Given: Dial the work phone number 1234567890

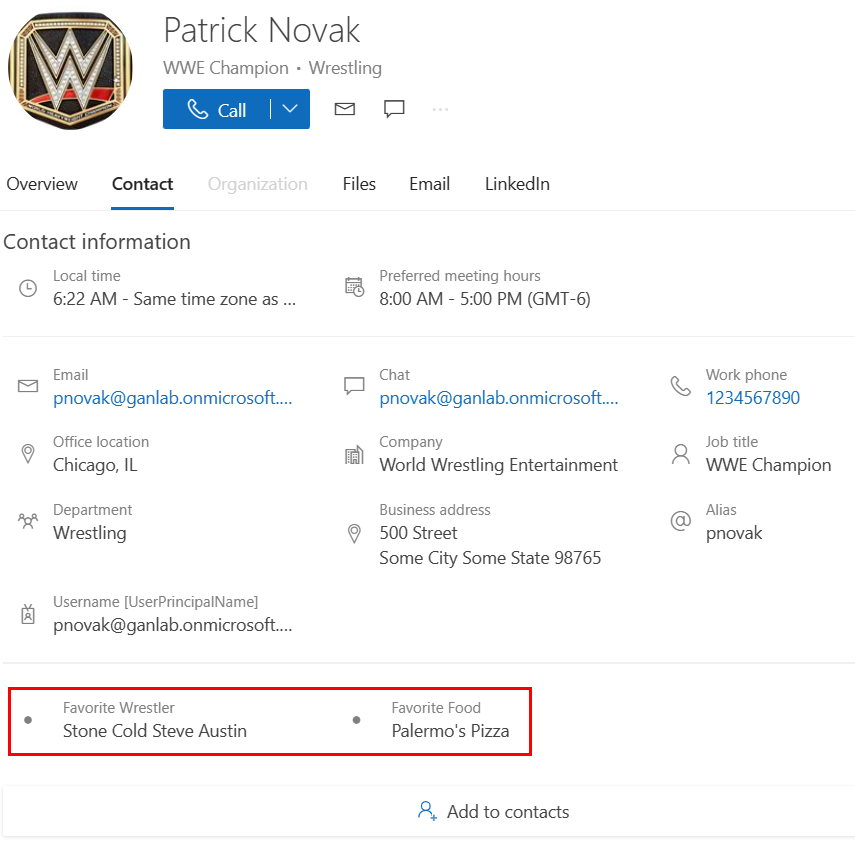Looking at the screenshot, I should click(x=752, y=398).
